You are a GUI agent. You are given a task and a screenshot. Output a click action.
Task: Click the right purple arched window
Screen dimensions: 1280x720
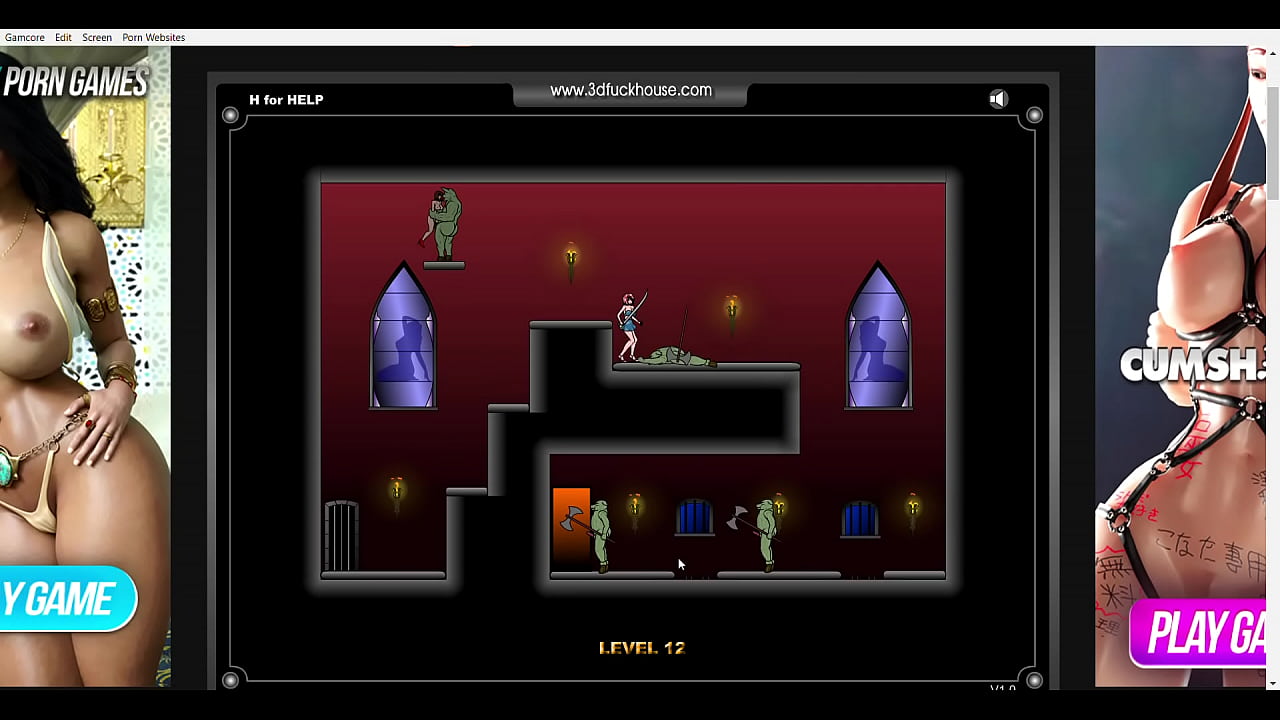[x=878, y=340]
